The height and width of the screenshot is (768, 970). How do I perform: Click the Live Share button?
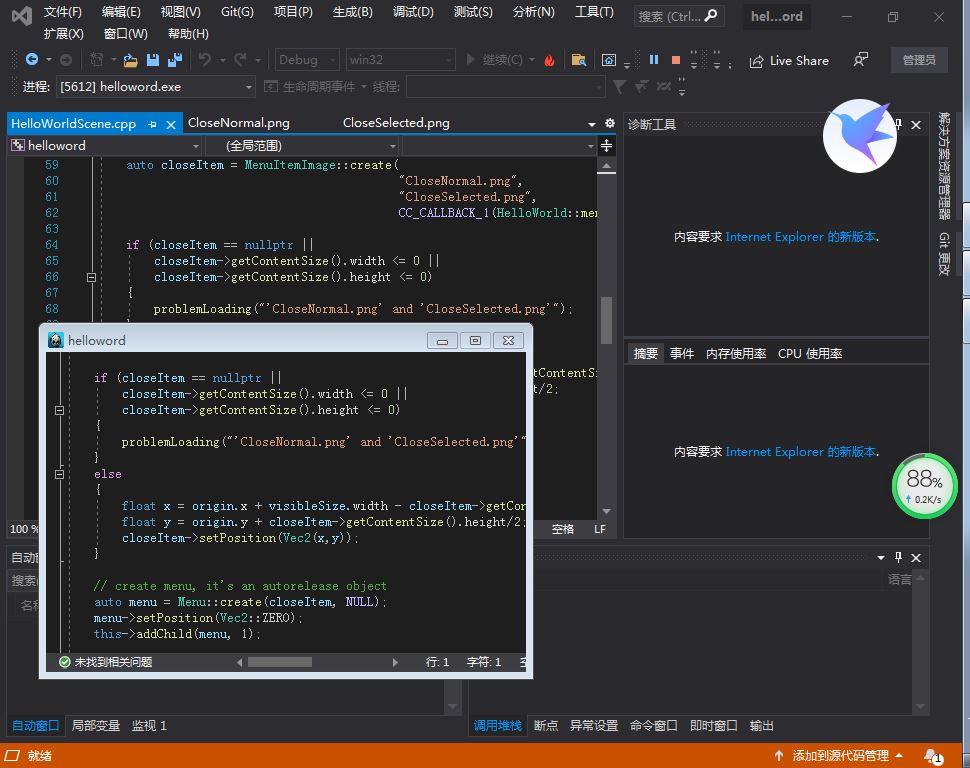pos(789,60)
